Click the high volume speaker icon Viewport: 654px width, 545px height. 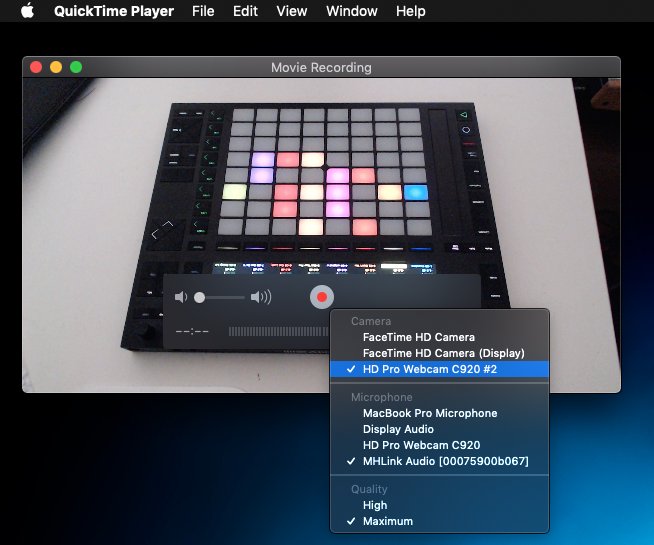click(x=261, y=297)
